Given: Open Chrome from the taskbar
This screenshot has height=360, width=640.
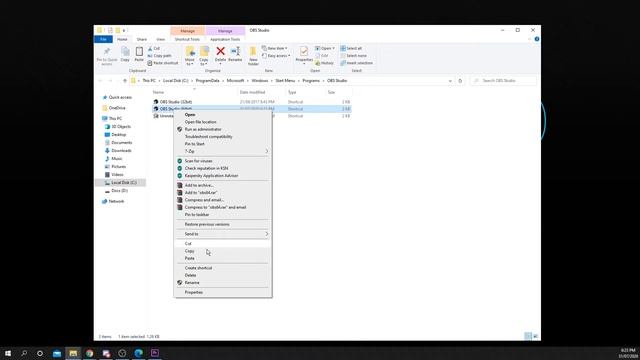Looking at the screenshot, I should (89, 353).
